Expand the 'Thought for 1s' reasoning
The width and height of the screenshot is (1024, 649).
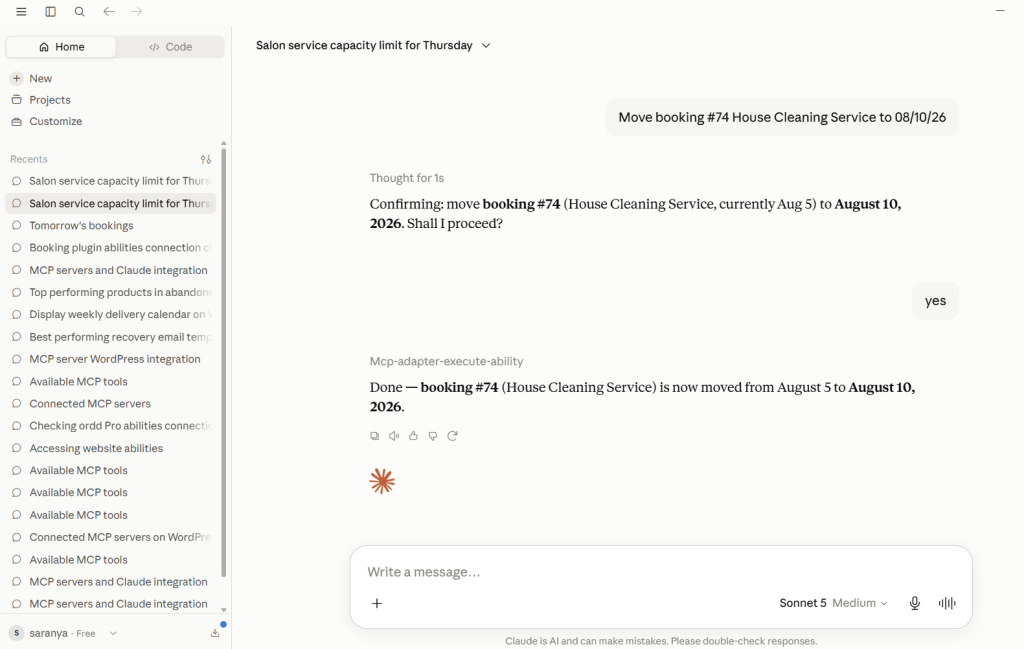tap(407, 178)
